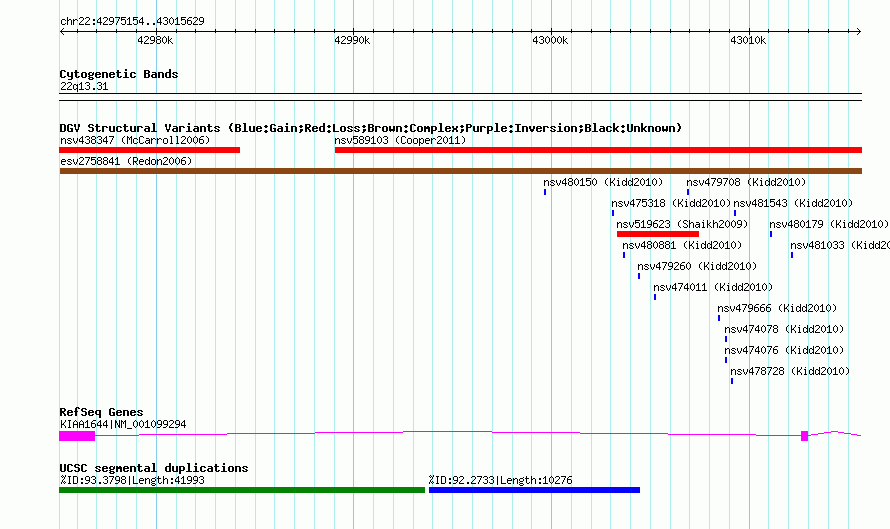Click the 42990k ruler tick label

pos(352,40)
